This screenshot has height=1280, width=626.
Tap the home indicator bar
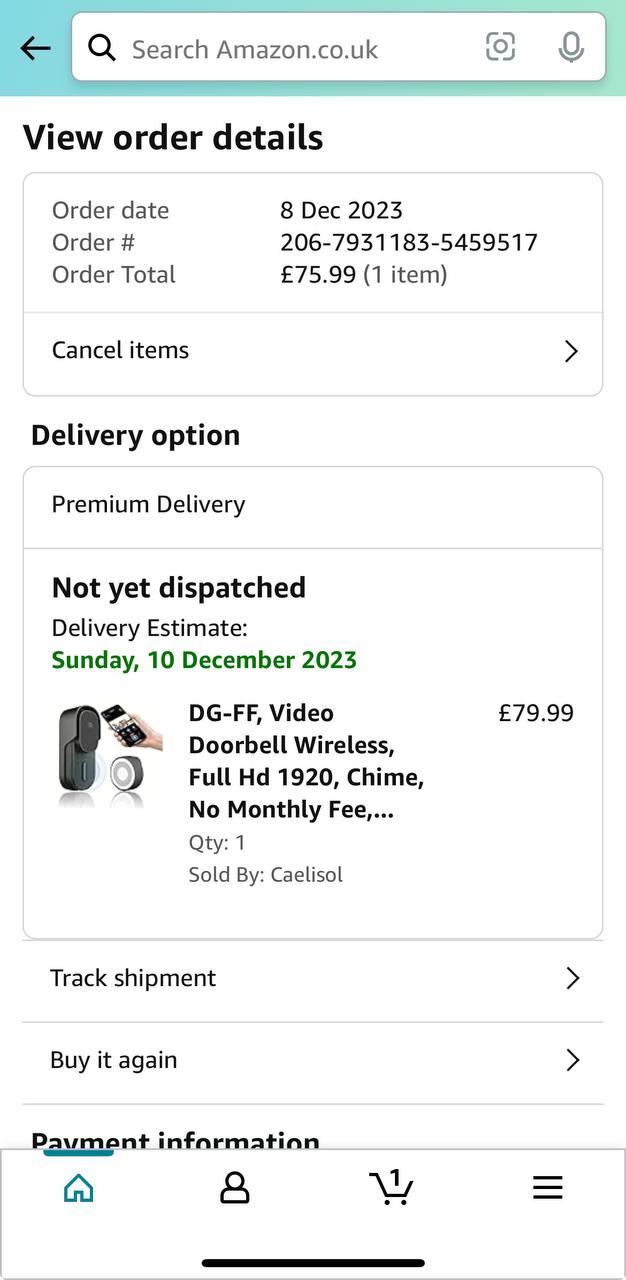click(313, 1263)
